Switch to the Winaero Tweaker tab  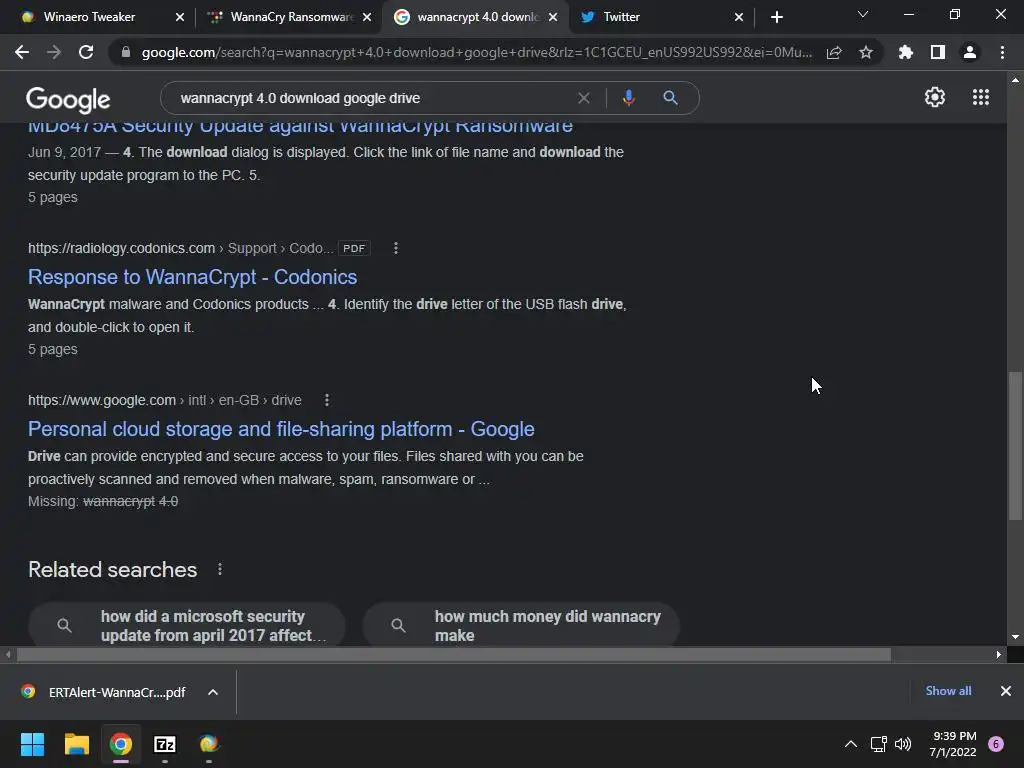[x=89, y=17]
